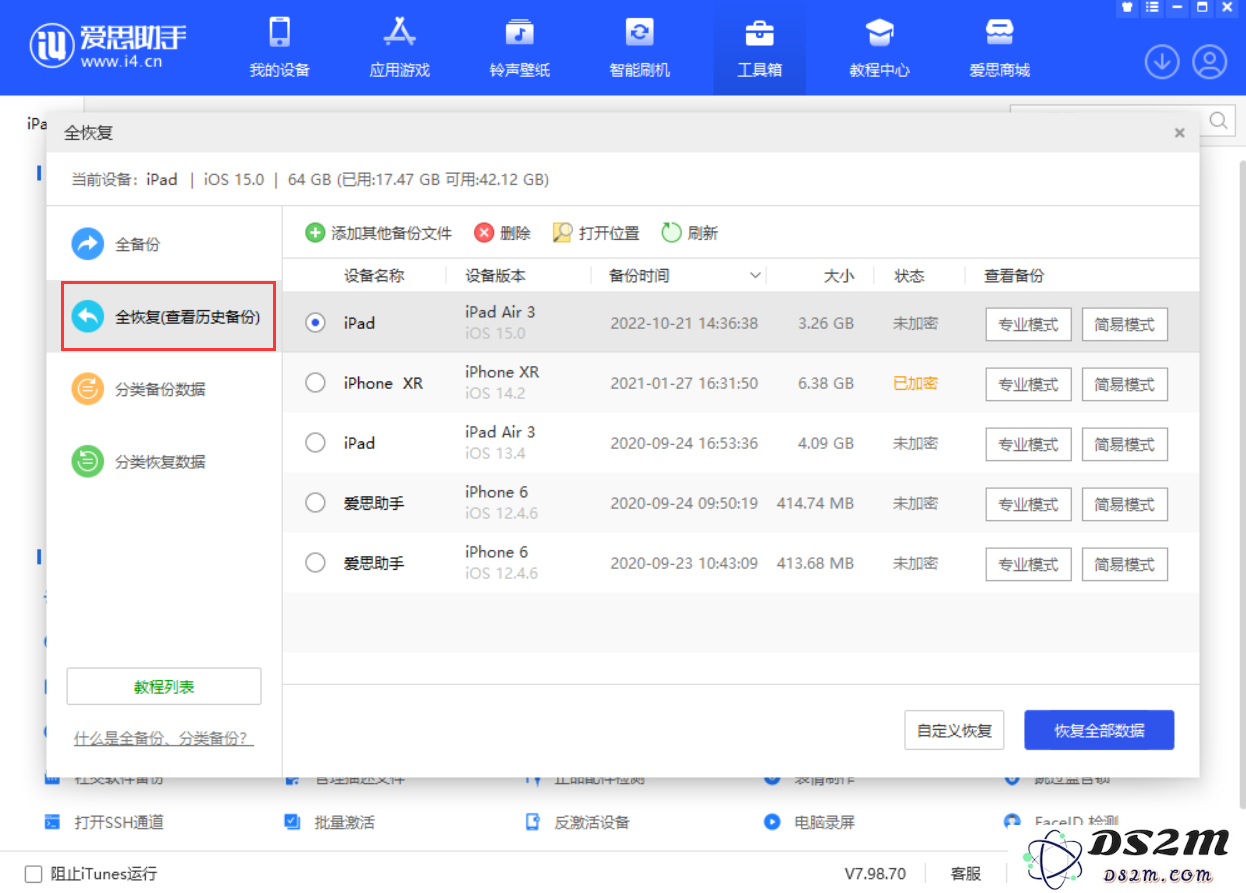
Task: Click 简易模式 for the 413.68 MB backup
Action: coord(1124,564)
